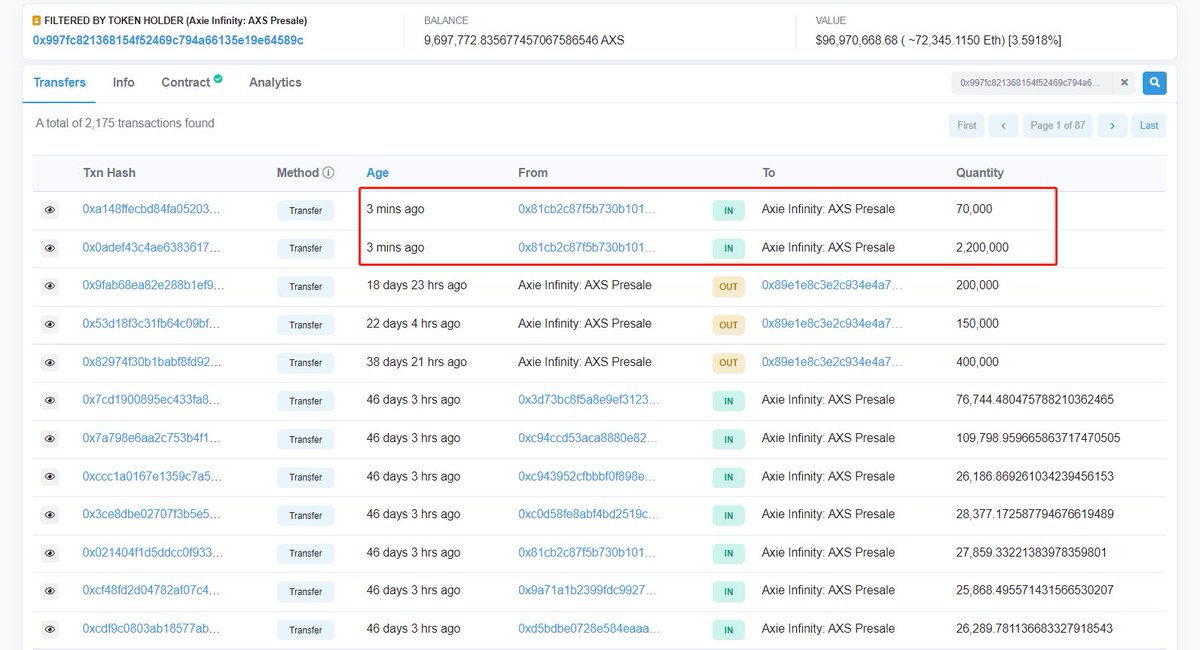Screen dimensions: 1200x650
Task: Open recipient 0x89e1e8c3e2c934e4a7 in 200,000 row
Action: point(832,285)
